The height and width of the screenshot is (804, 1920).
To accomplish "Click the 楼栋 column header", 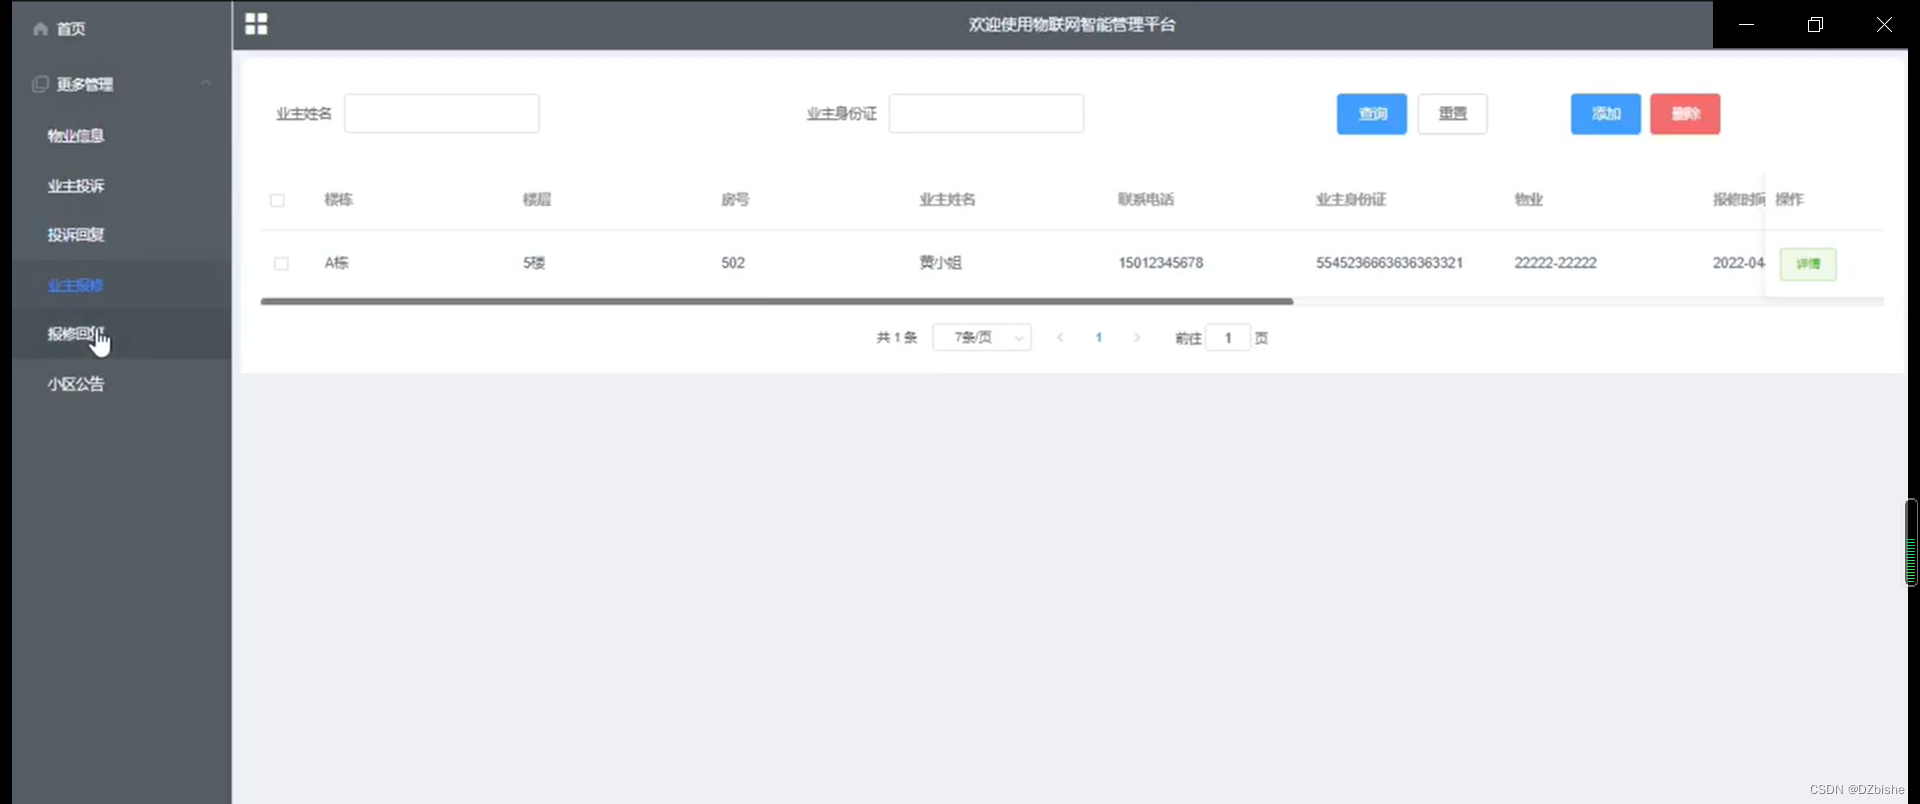I will (x=339, y=200).
